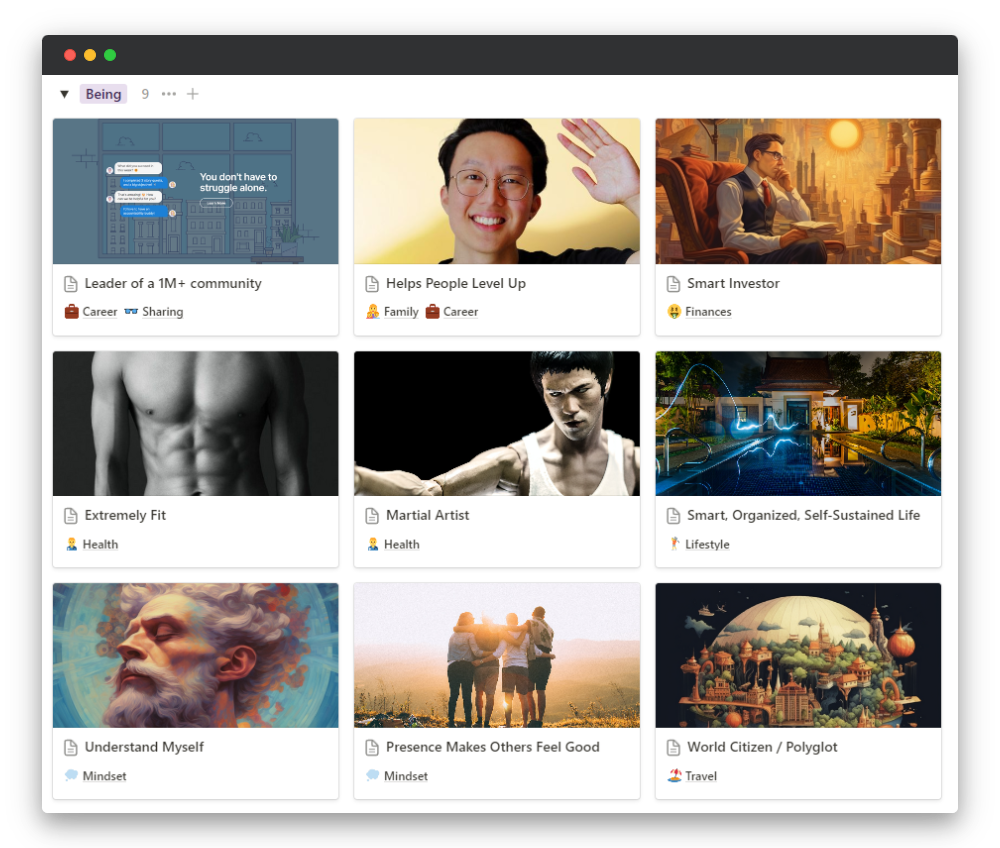
Task: Click Sharing tag on Leader card
Action: pos(154,312)
